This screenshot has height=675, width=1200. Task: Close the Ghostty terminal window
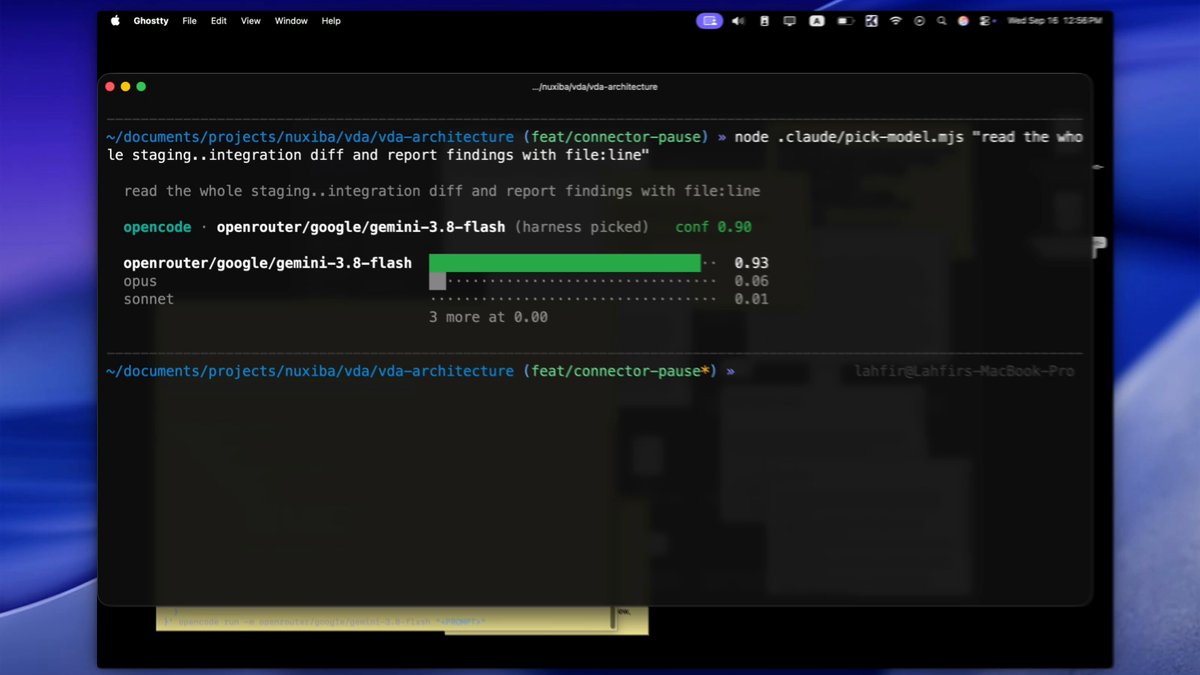pos(110,87)
